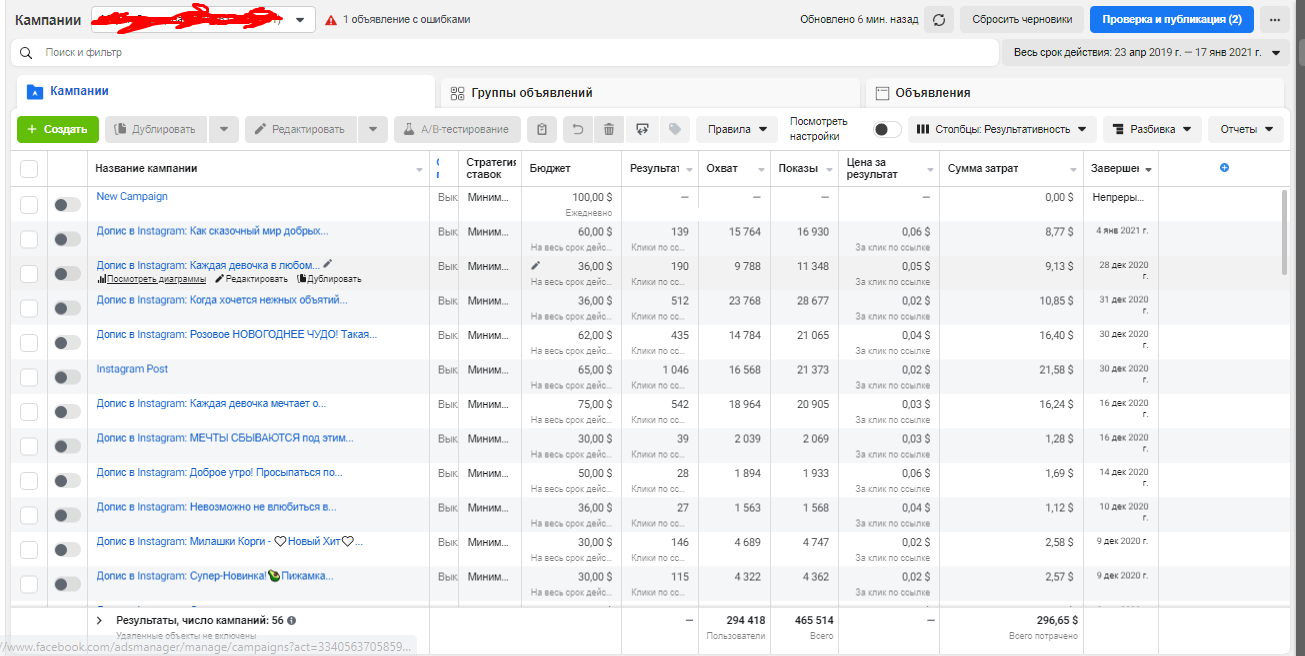Click the campaigns table vertical scrollbar
The image size is (1305, 656).
pos(1284,232)
